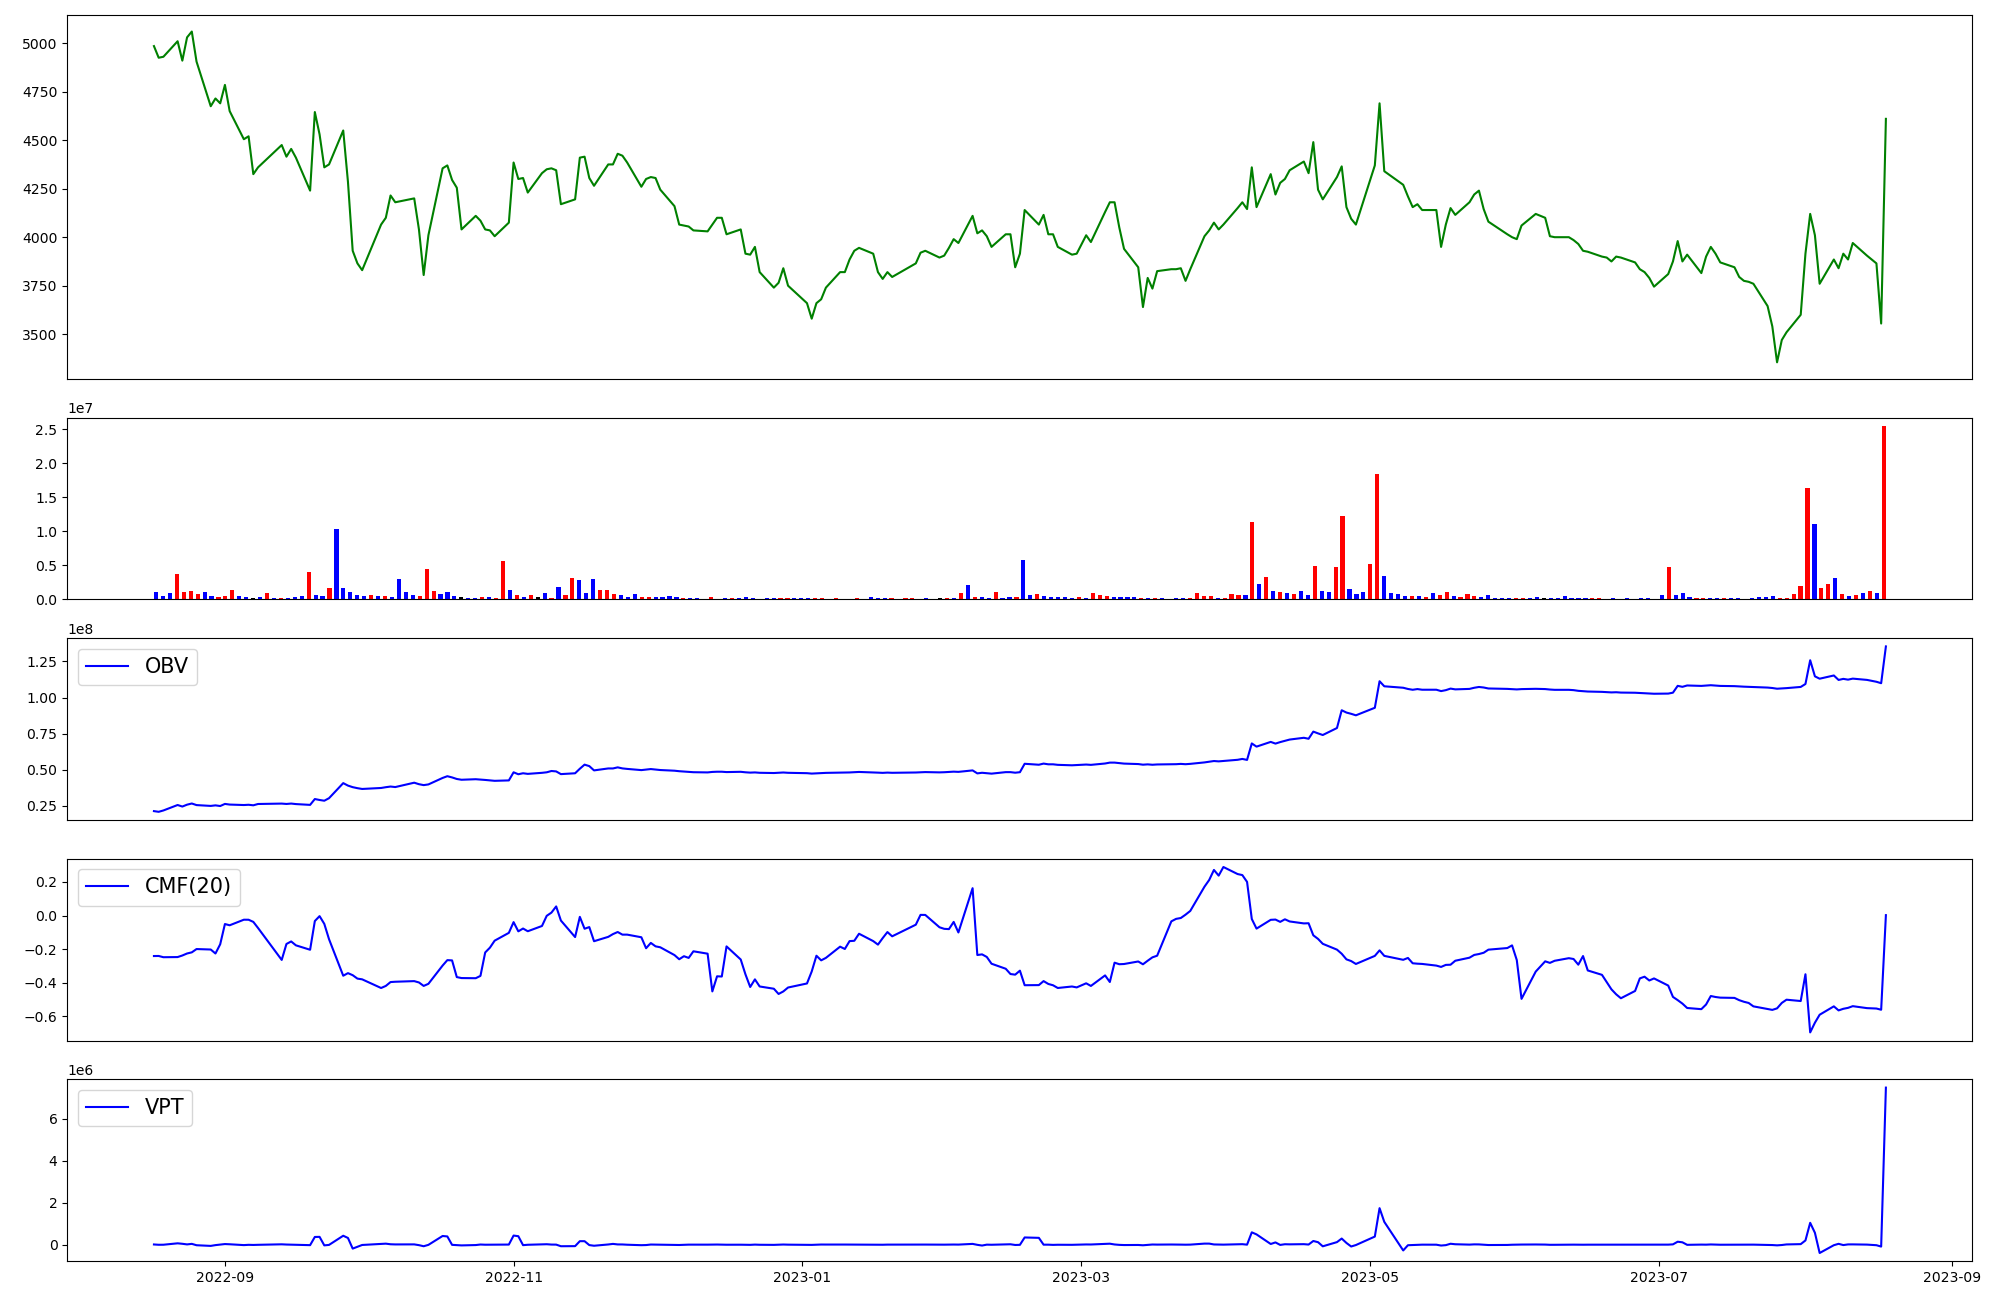Click the tallest red volume bar
This screenshot has width=2000, height=1300.
[1884, 512]
